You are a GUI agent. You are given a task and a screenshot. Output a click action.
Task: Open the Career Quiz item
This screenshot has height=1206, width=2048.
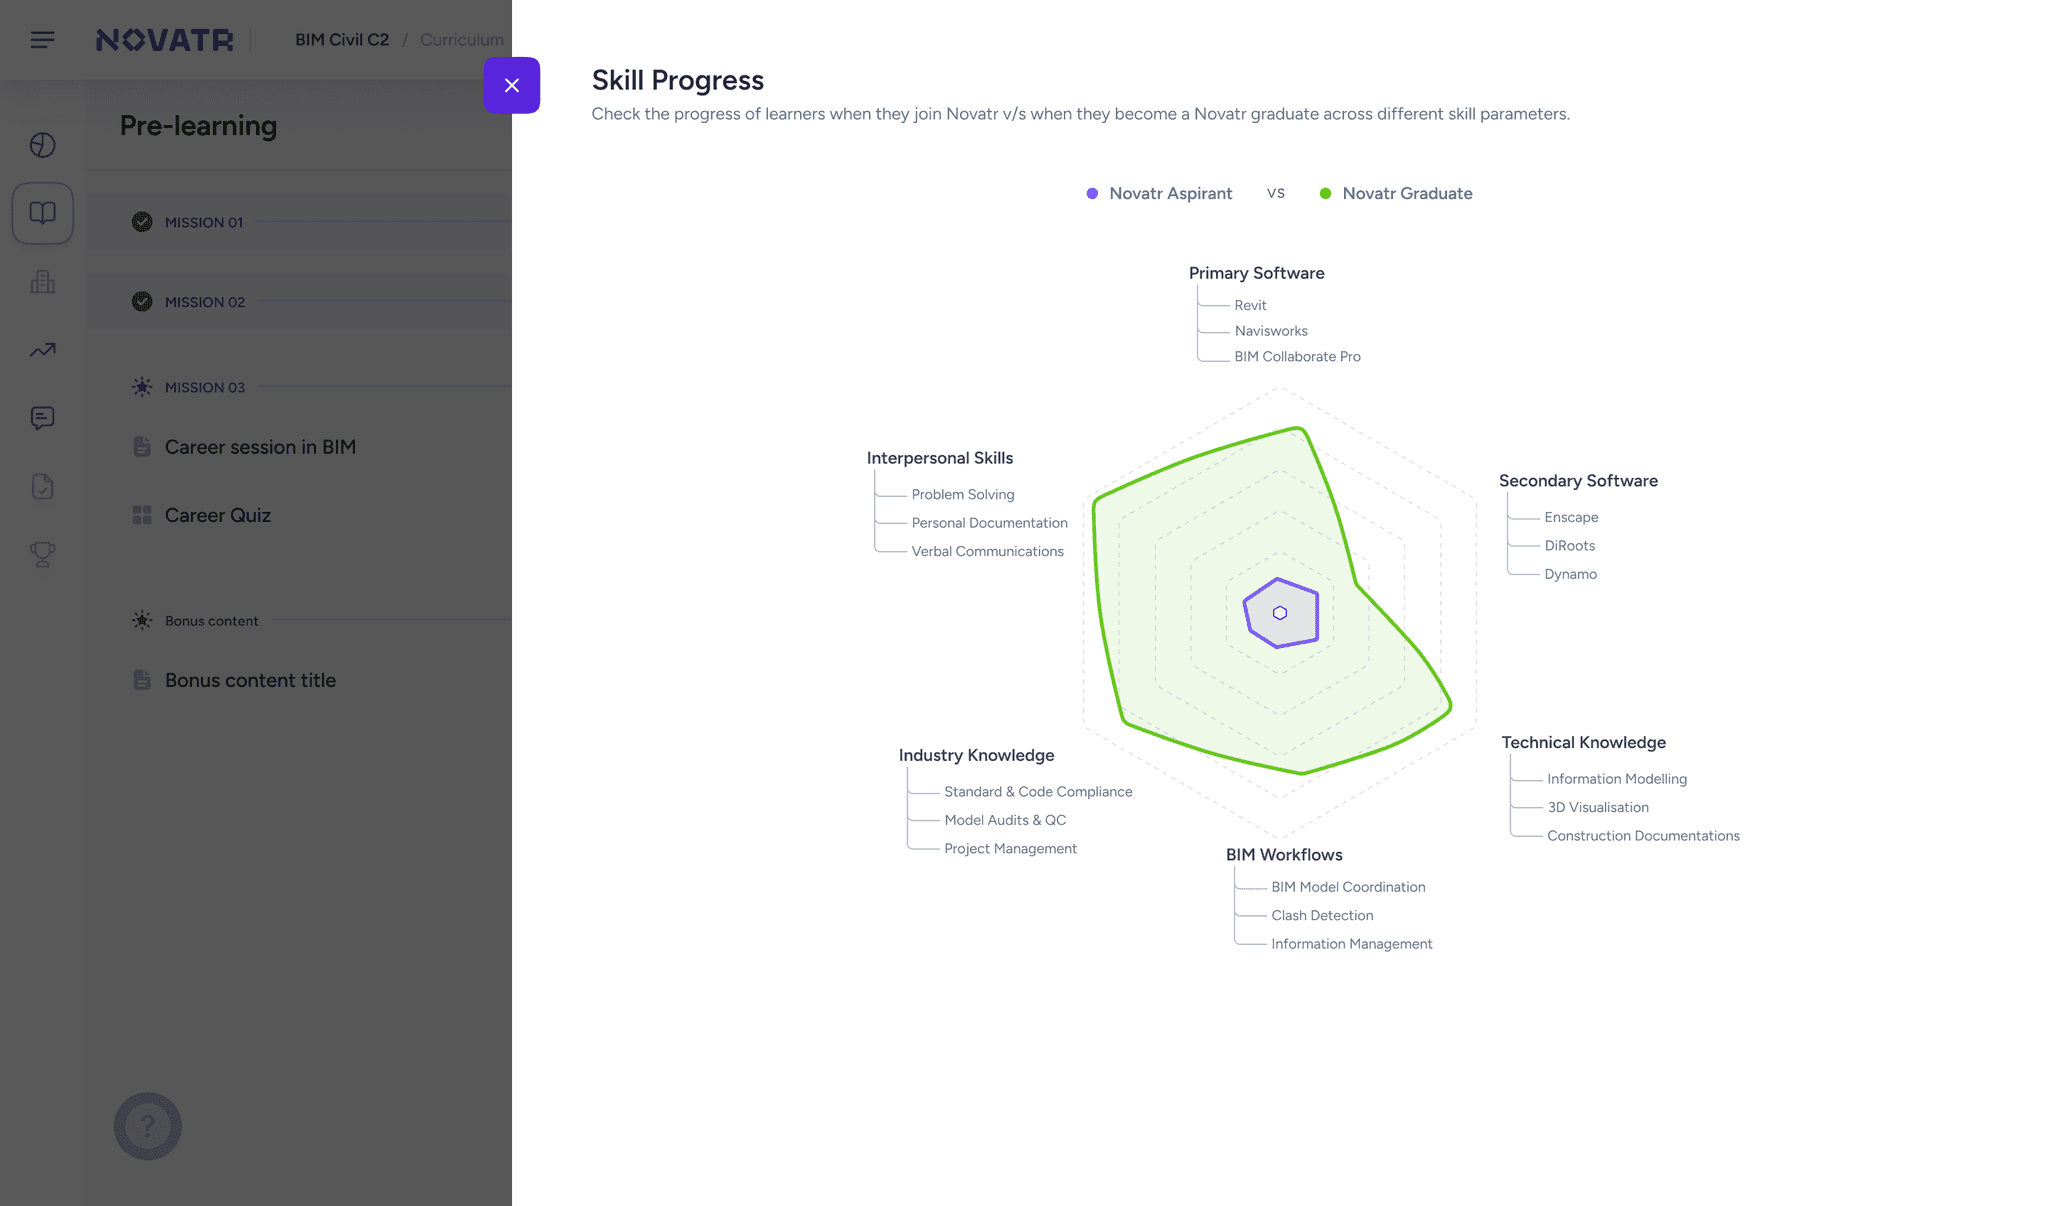(218, 515)
